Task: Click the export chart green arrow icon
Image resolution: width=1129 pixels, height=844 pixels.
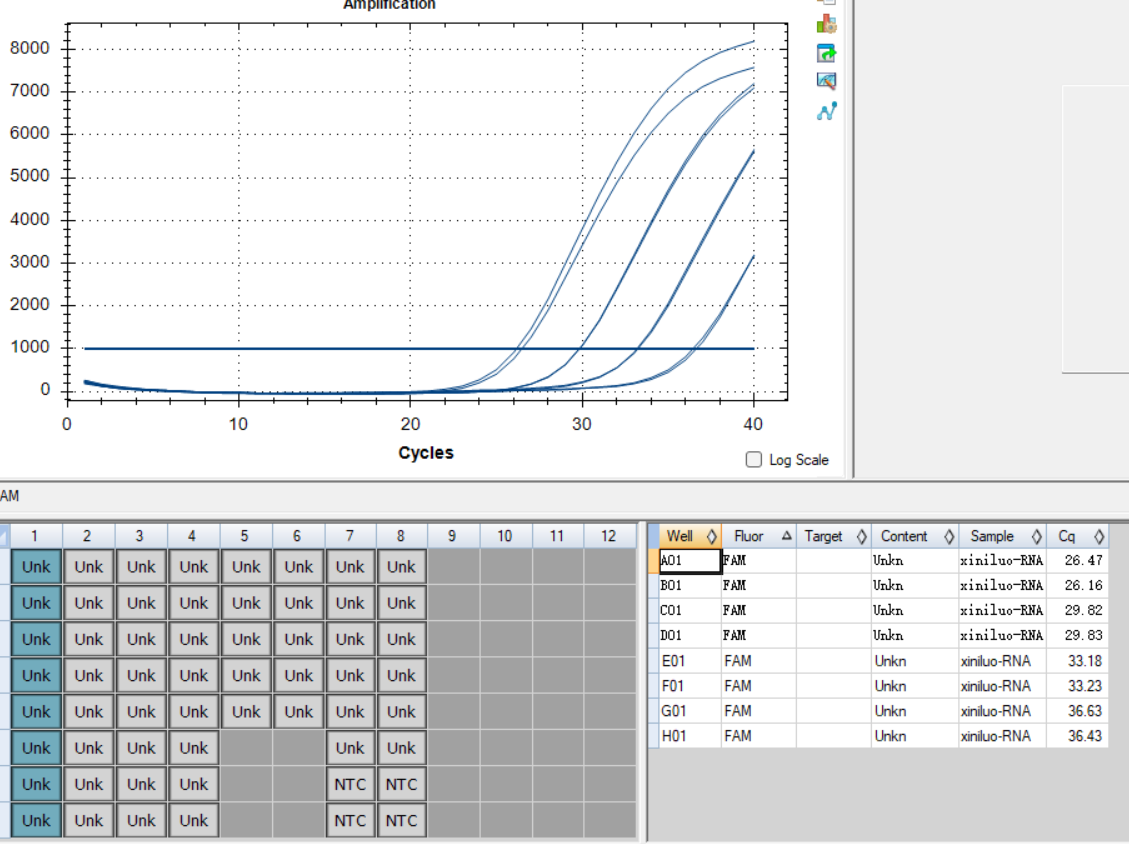Action: coord(827,53)
